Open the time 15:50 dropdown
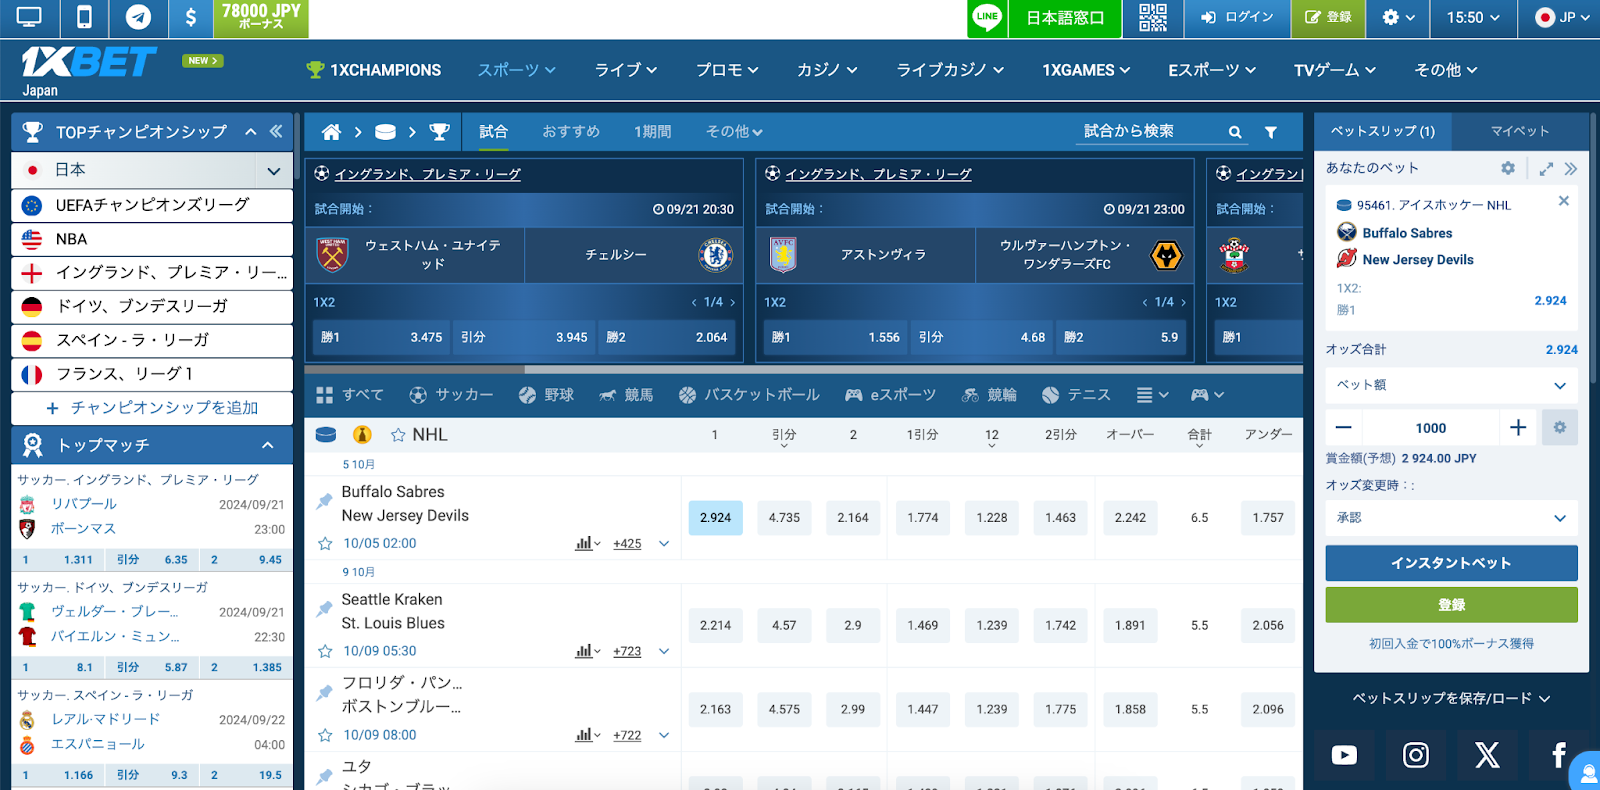1600x790 pixels. click(1473, 17)
